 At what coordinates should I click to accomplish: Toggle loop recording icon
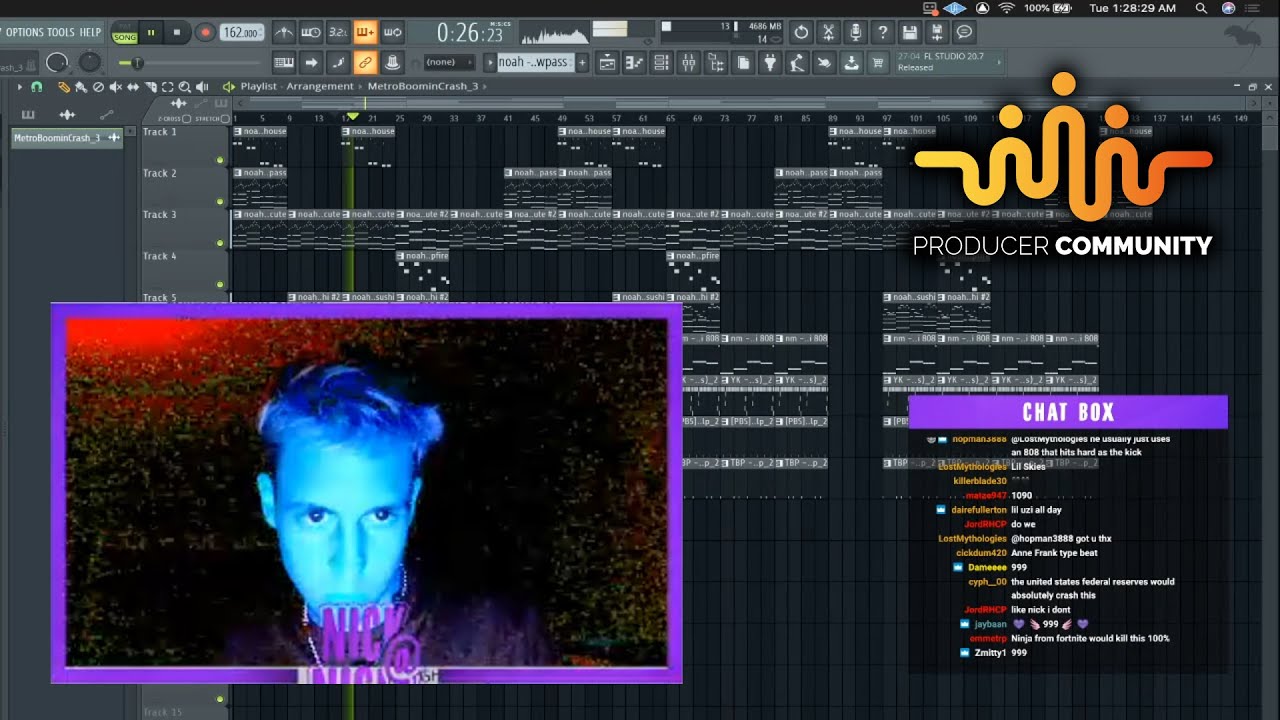(392, 32)
